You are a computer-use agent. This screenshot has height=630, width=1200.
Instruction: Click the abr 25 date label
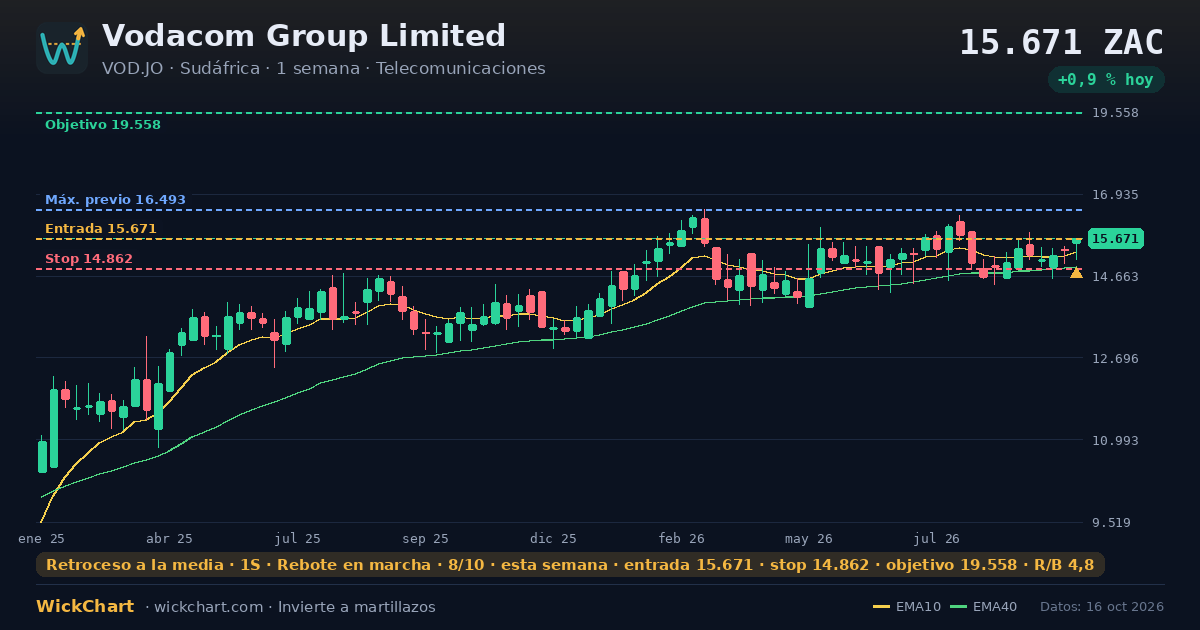pyautogui.click(x=169, y=539)
